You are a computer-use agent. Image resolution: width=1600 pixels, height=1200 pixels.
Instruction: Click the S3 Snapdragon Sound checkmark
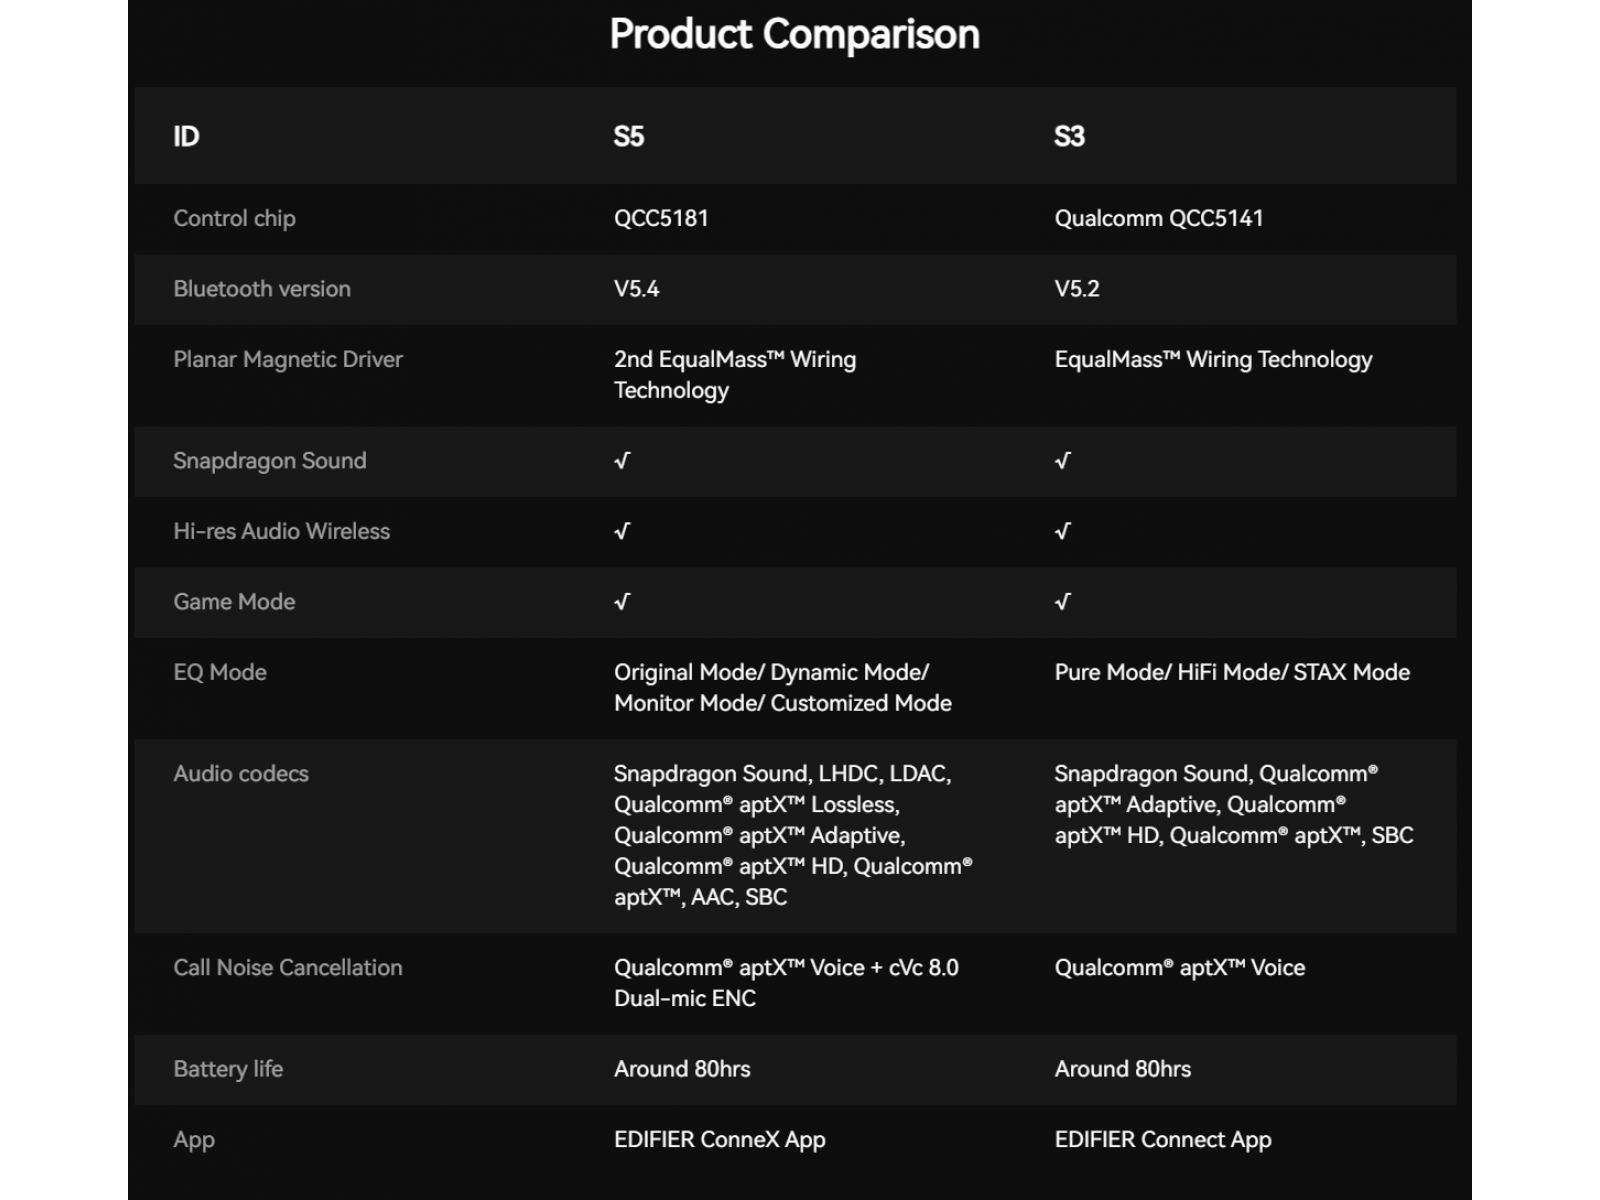[1063, 461]
